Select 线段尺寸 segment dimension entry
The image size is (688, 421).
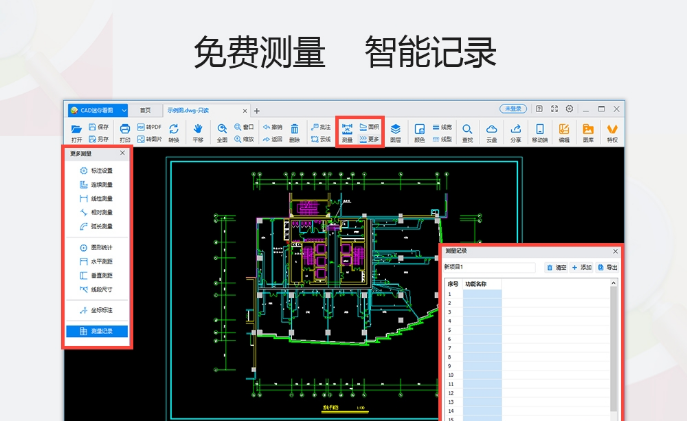[97, 289]
